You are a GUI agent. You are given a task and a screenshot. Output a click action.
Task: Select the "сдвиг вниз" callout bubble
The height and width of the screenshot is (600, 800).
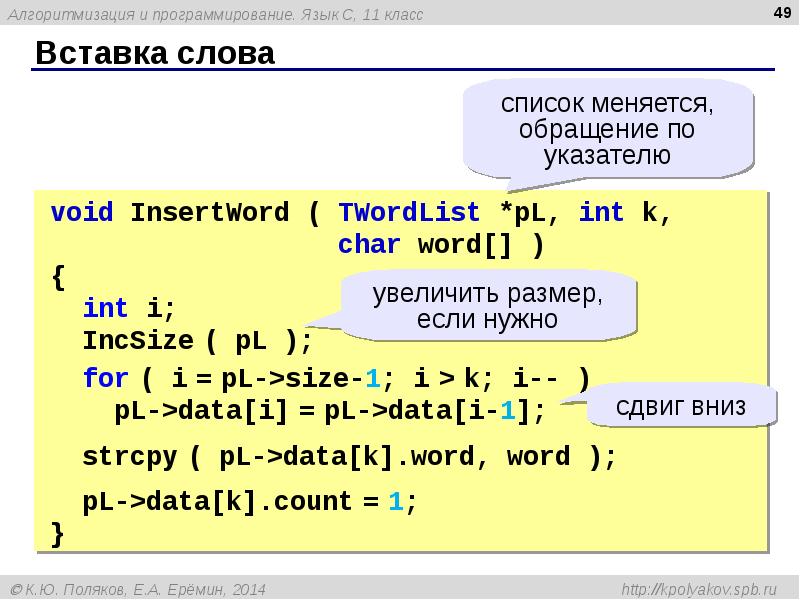point(681,407)
